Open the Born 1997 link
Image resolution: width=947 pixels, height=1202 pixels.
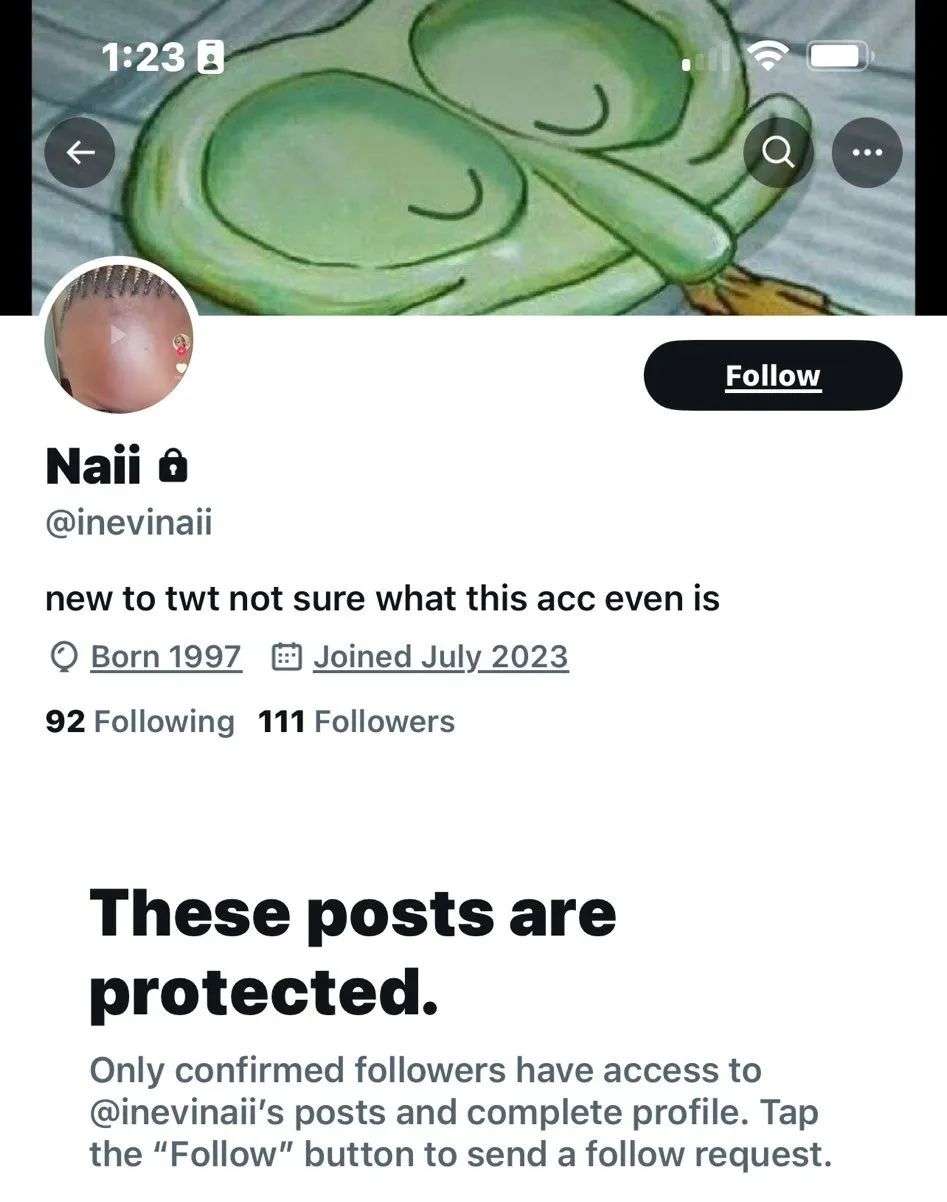pos(166,657)
